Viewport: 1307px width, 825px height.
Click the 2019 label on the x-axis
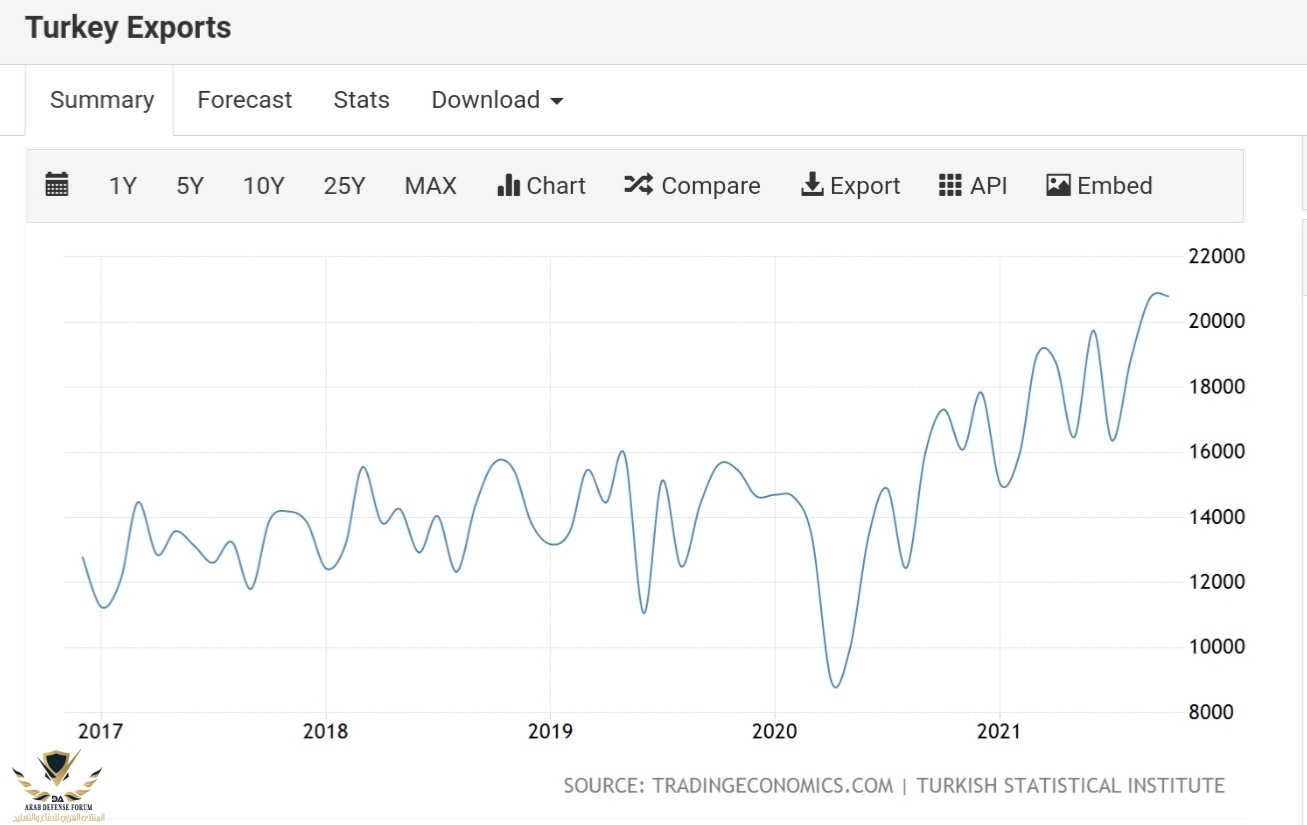pos(549,731)
